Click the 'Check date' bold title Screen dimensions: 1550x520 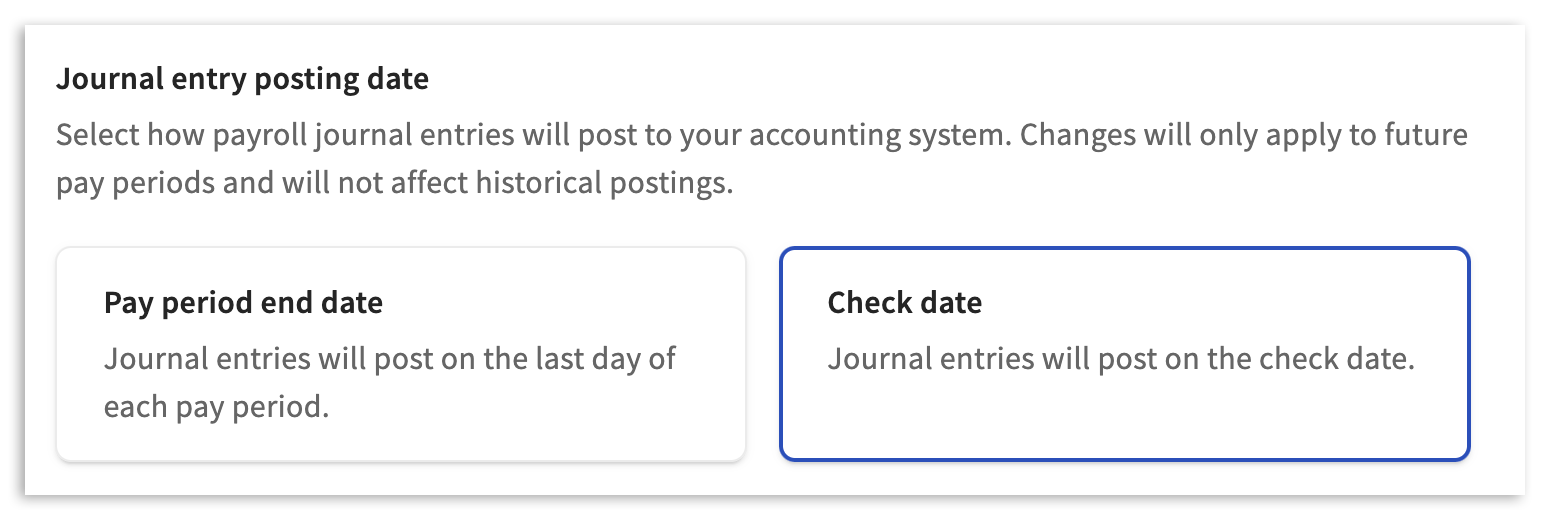(x=904, y=303)
